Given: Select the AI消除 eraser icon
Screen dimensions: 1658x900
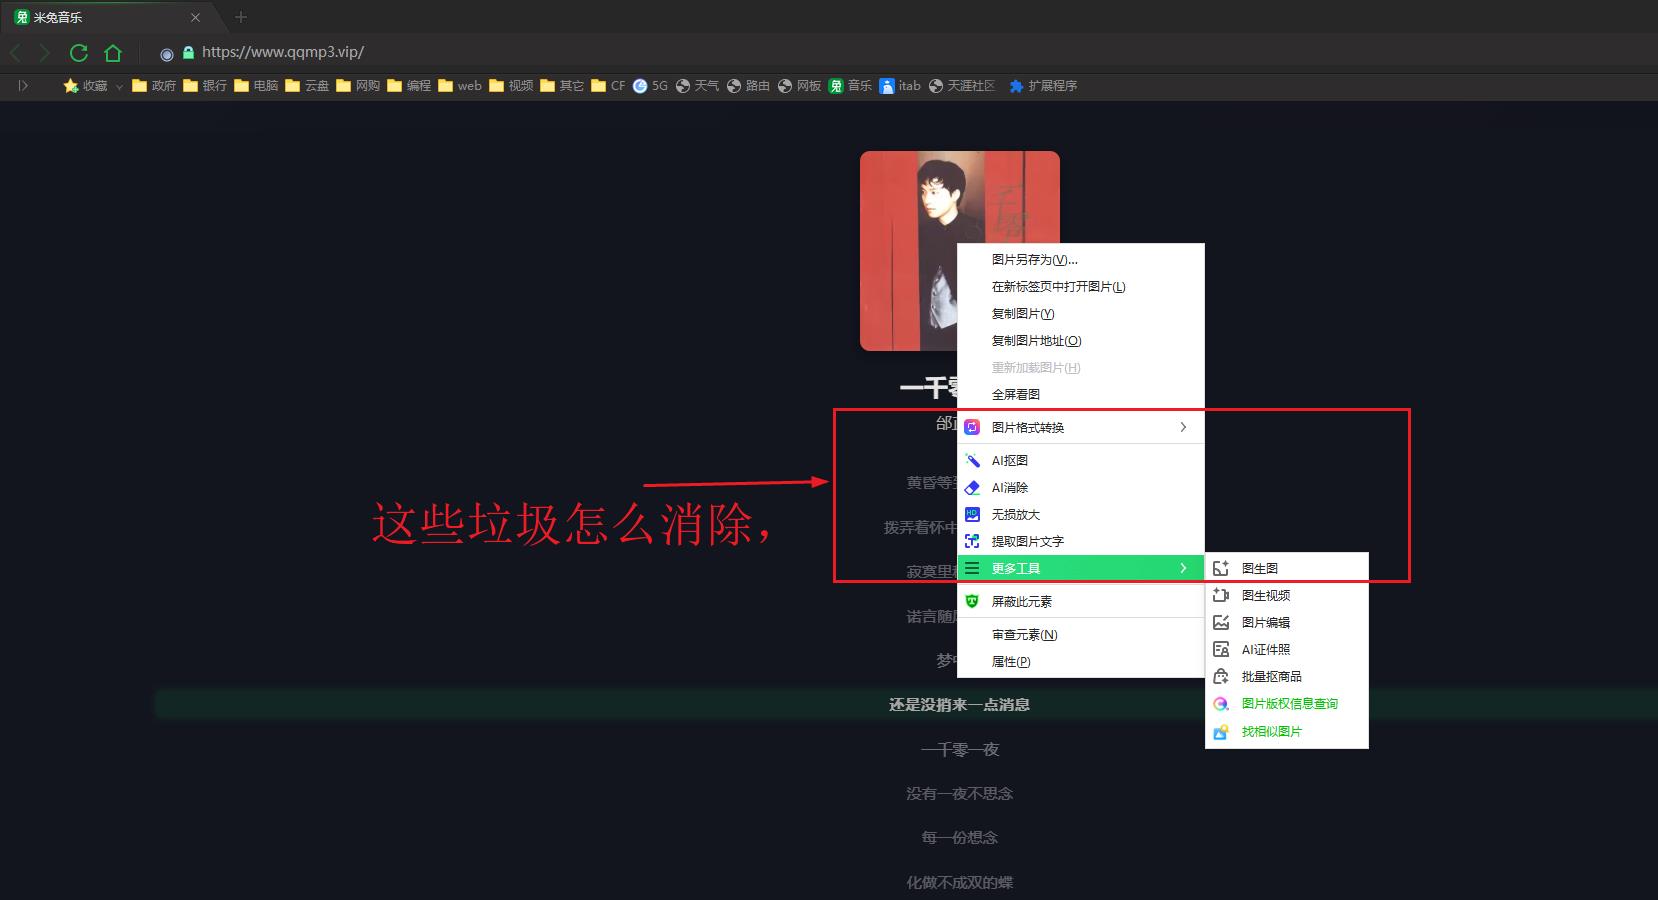Looking at the screenshot, I should (972, 488).
